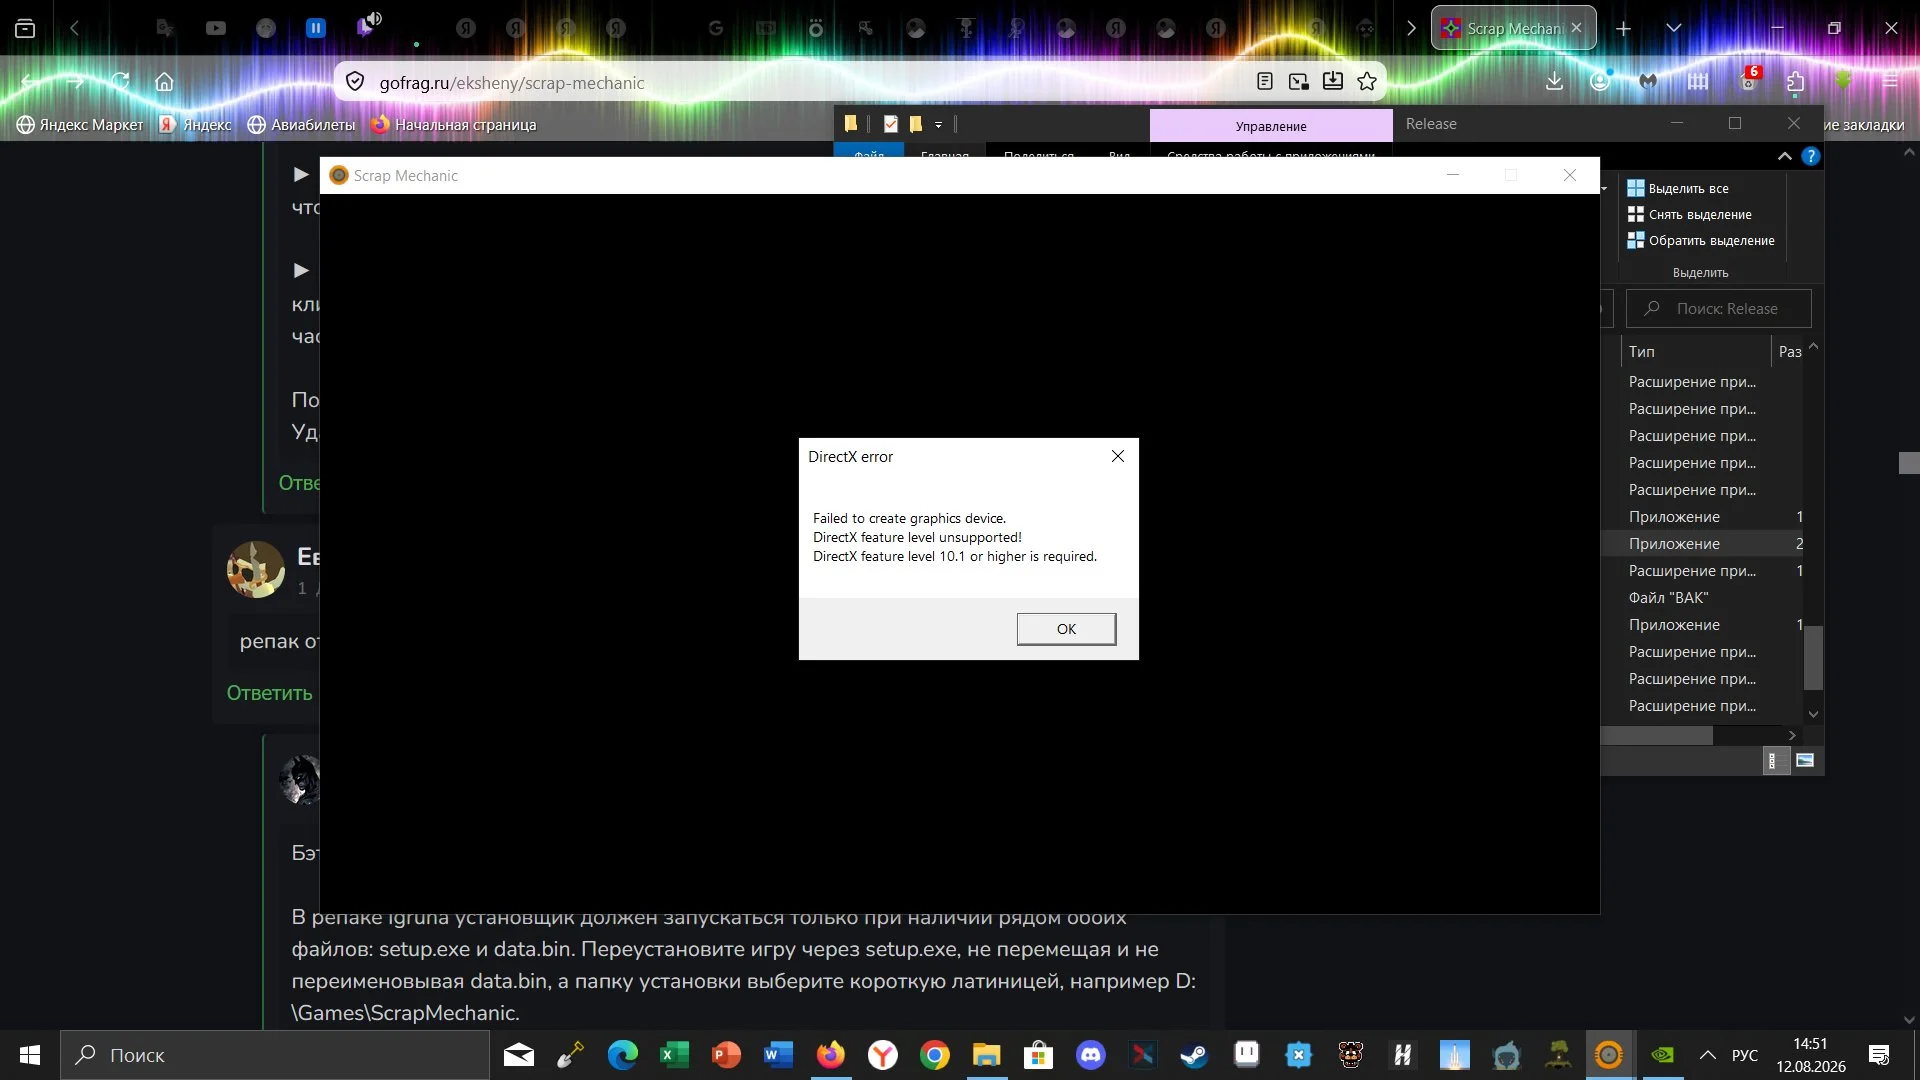Open Google Chrome from taskbar
The width and height of the screenshot is (1920, 1080).
(934, 1055)
